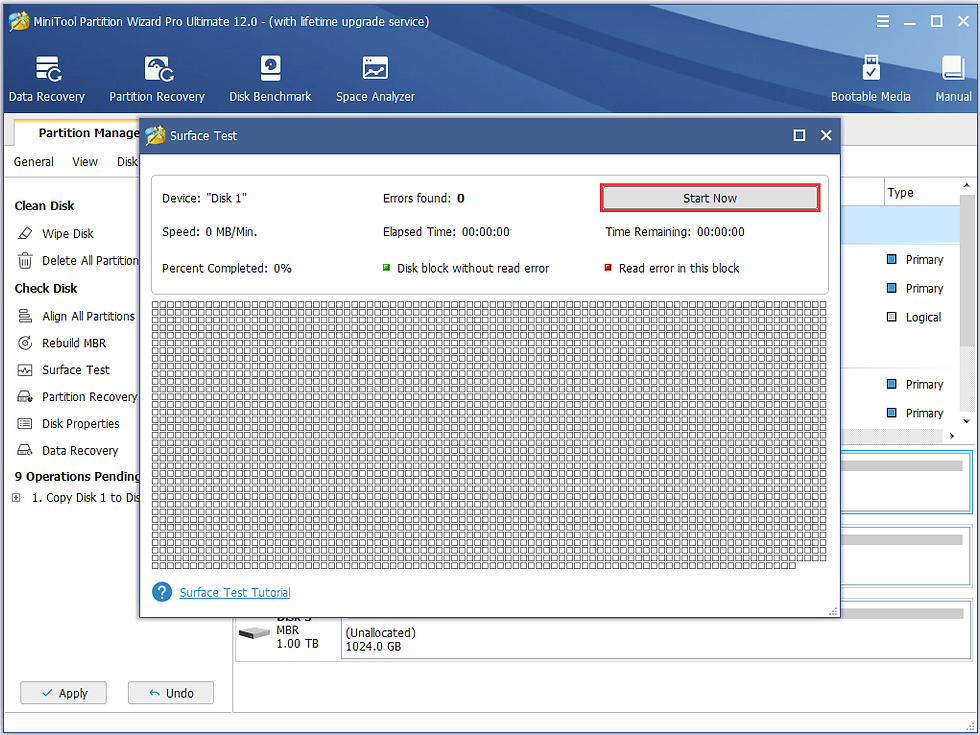Click the partition list scroll-down arrow
The height and width of the screenshot is (735, 980).
[x=967, y=421]
